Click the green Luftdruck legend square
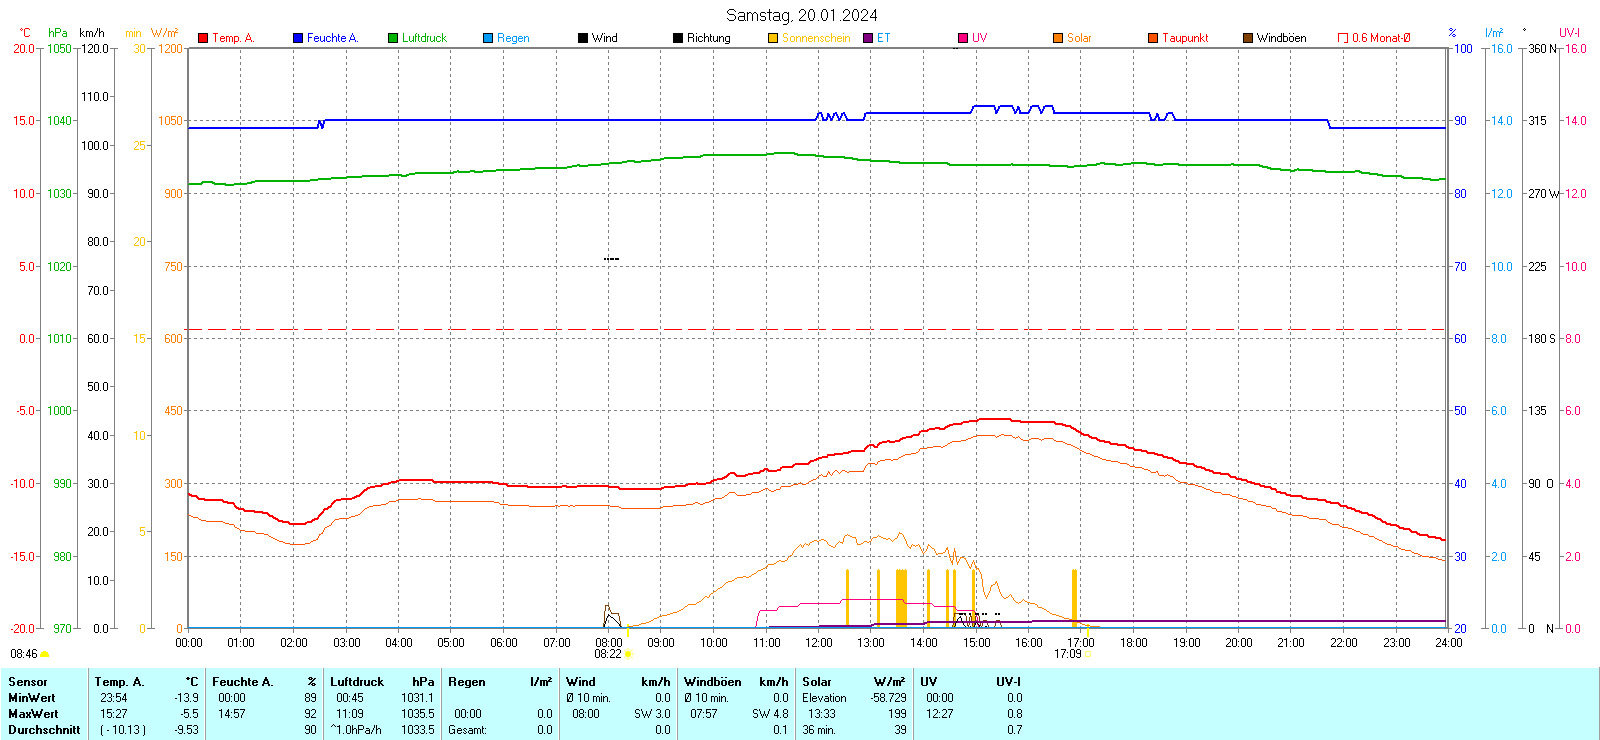The image size is (1600, 740). pyautogui.click(x=393, y=38)
